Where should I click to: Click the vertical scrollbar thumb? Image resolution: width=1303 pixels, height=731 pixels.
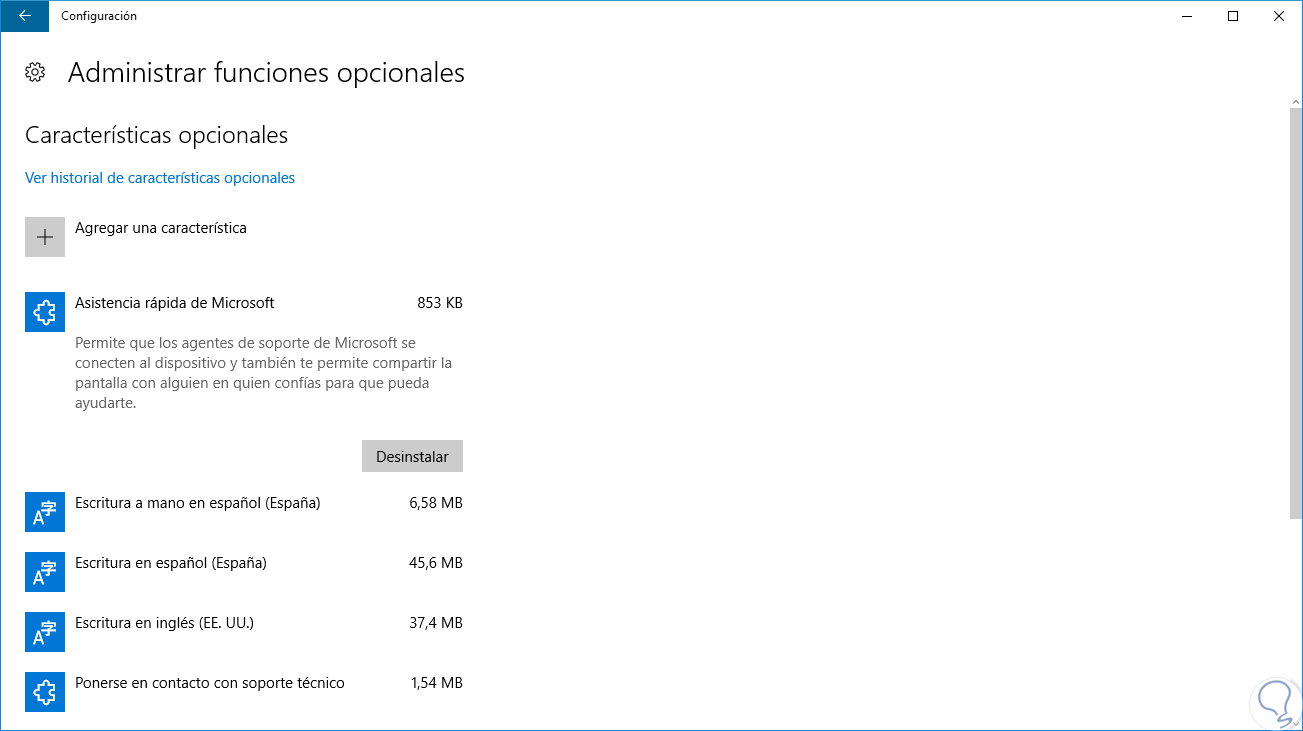pos(1295,310)
